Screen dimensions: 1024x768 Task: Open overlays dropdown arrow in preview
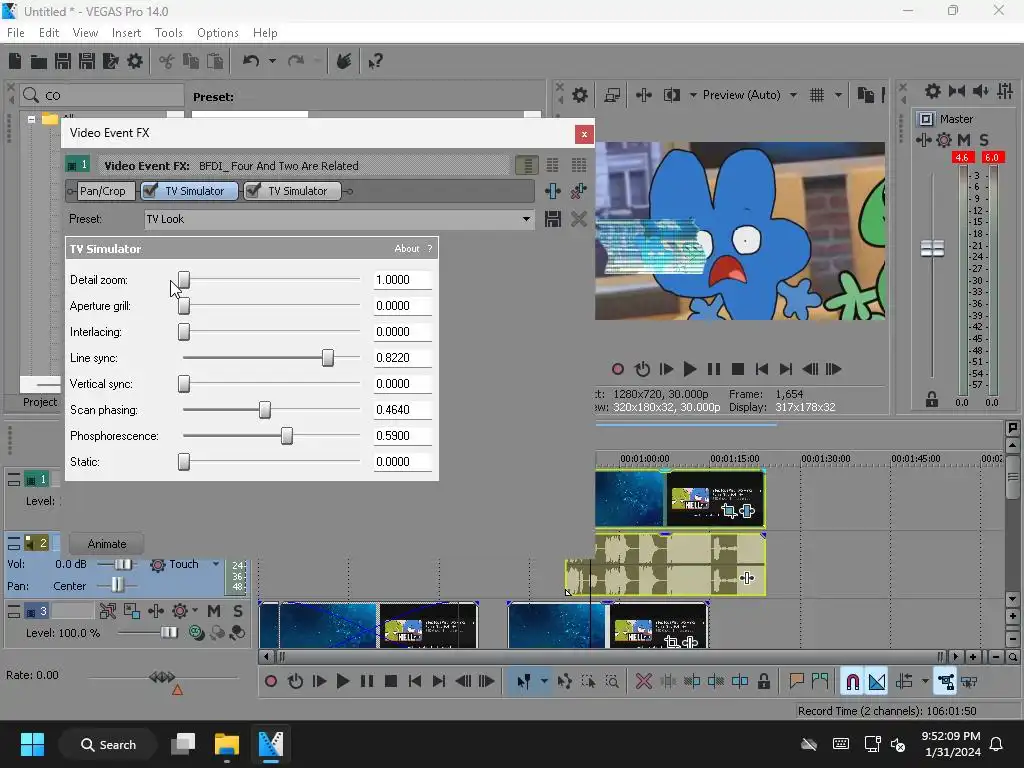point(839,95)
